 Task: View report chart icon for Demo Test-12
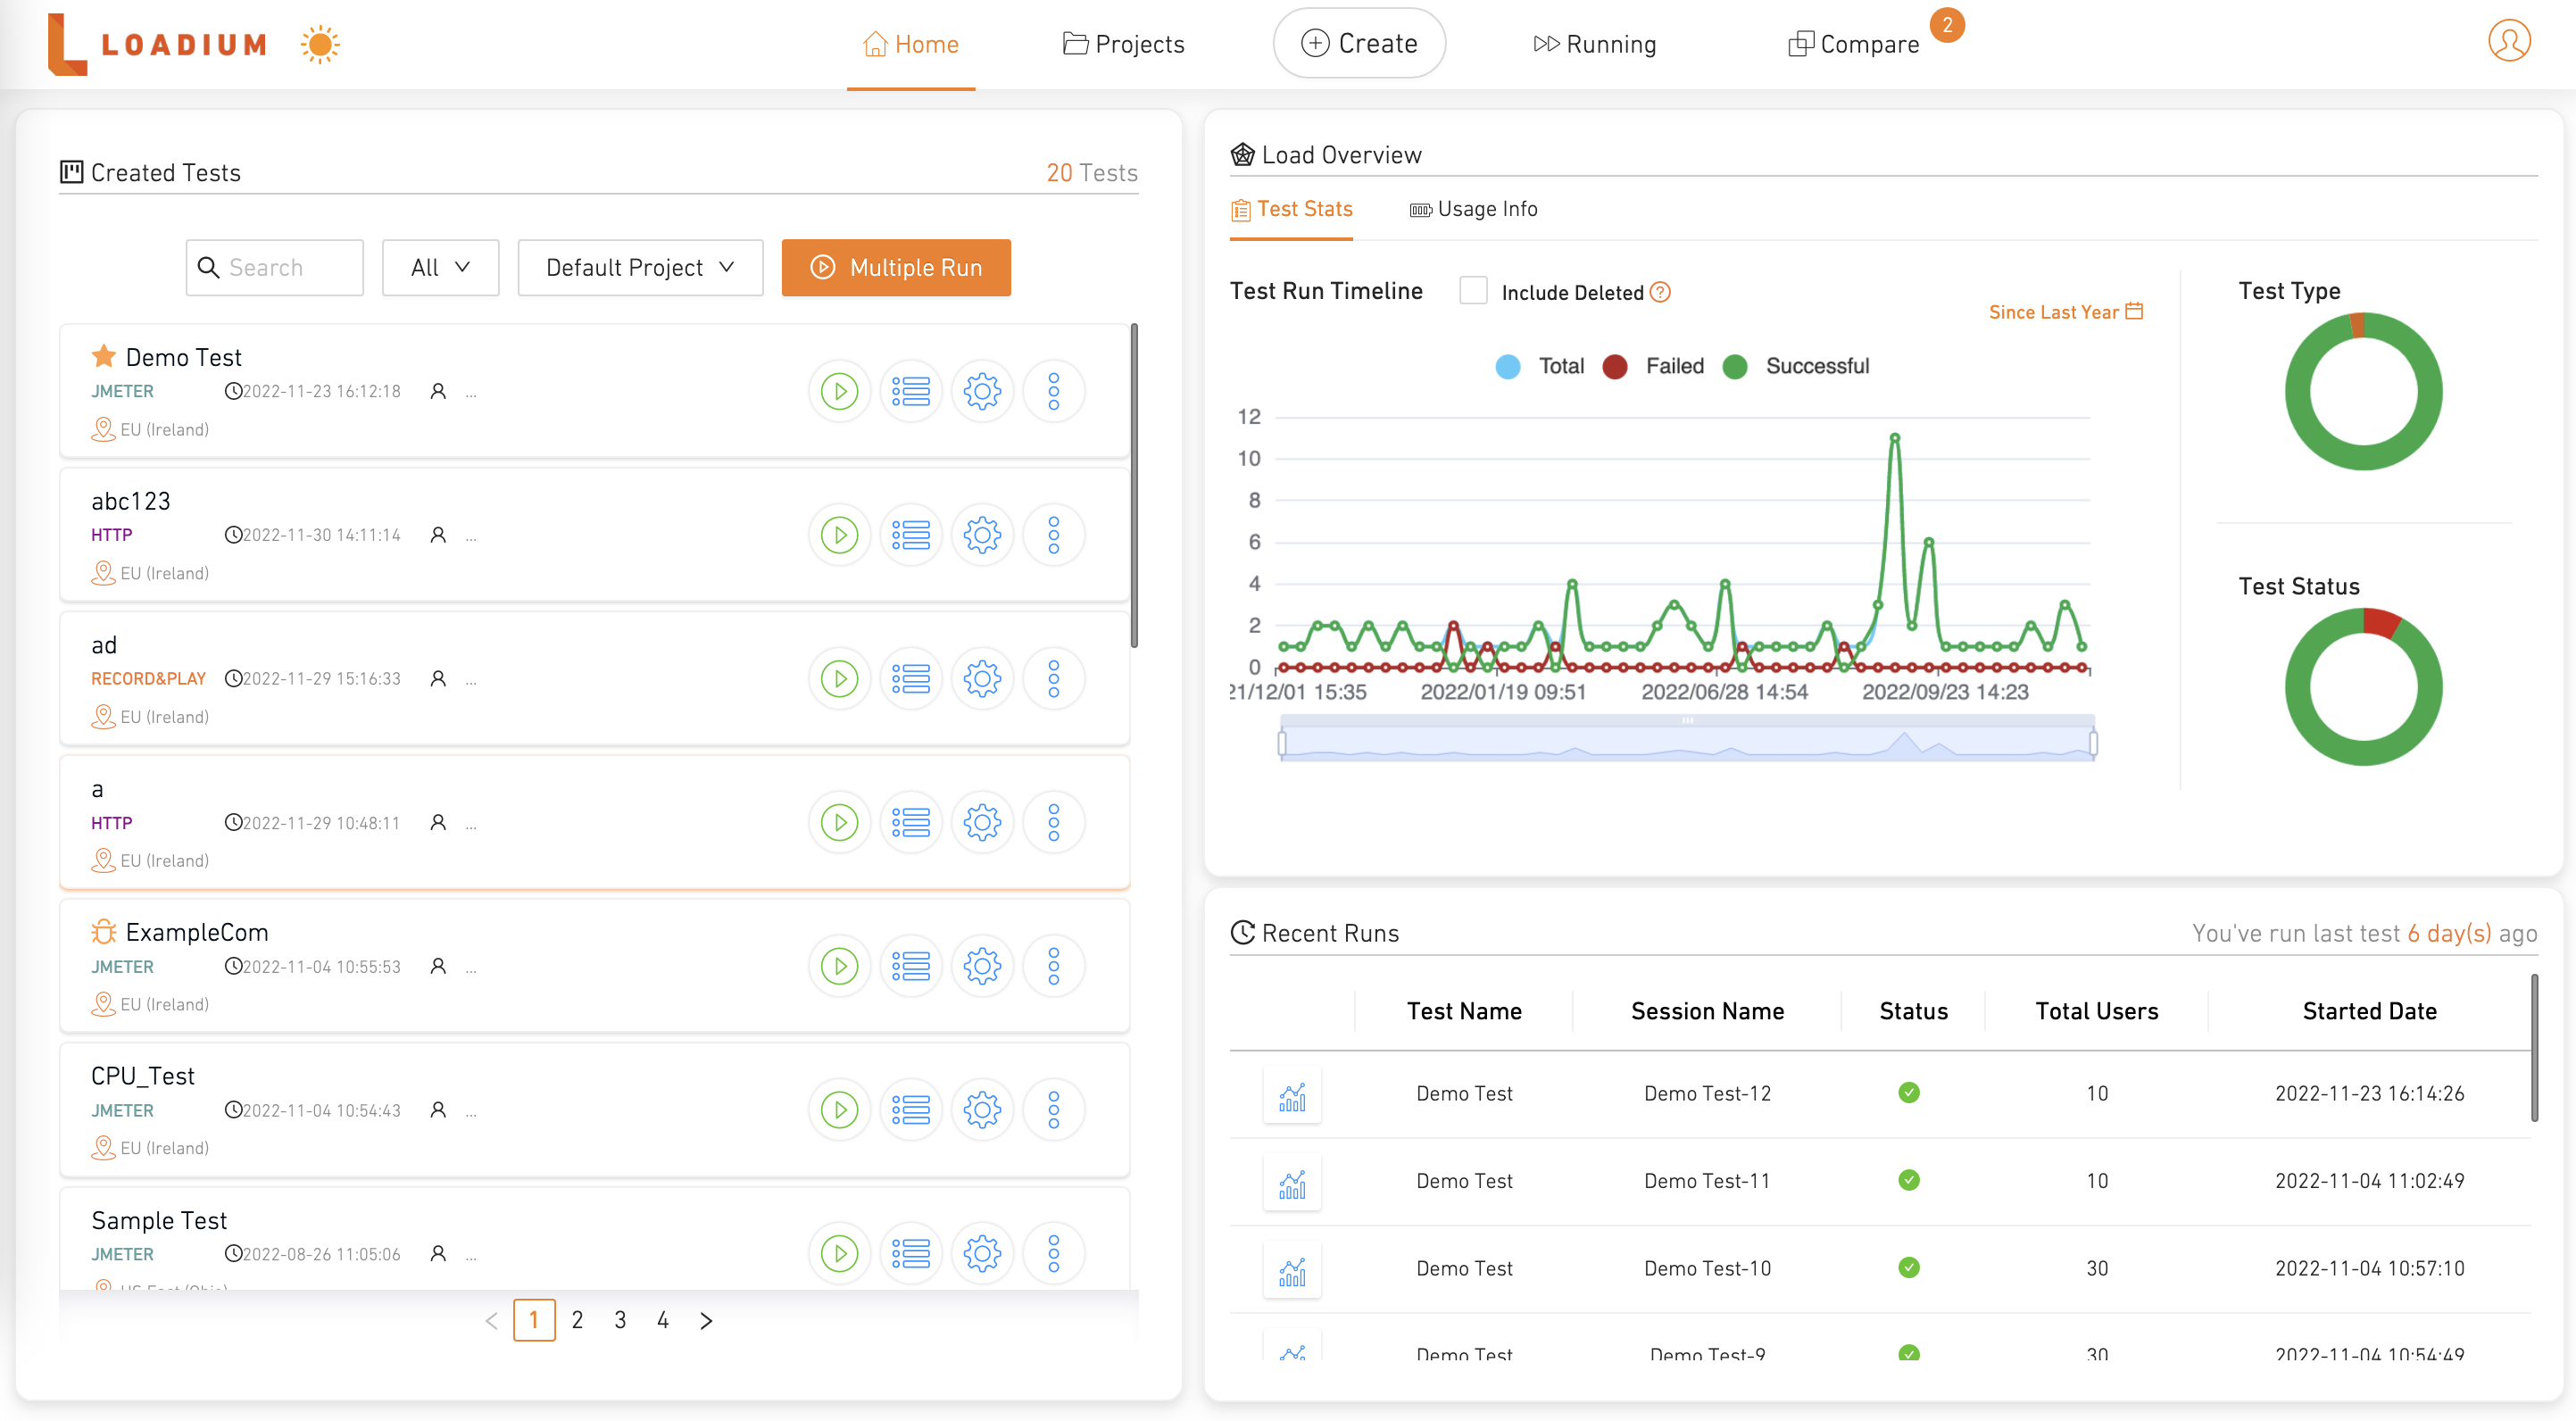[1292, 1095]
